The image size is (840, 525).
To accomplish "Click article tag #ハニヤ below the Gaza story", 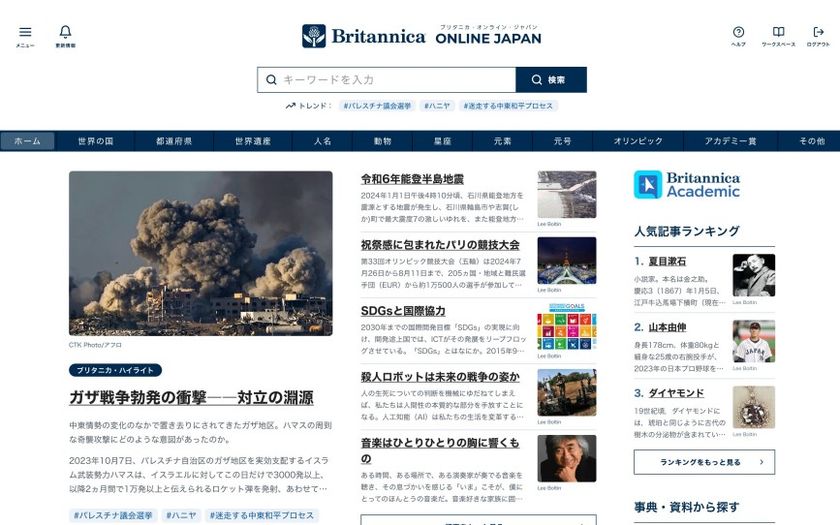I will click(x=181, y=515).
